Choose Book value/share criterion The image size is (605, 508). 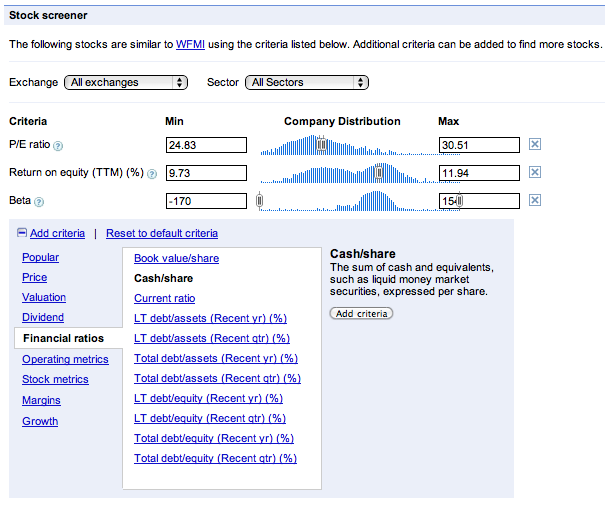coord(176,258)
